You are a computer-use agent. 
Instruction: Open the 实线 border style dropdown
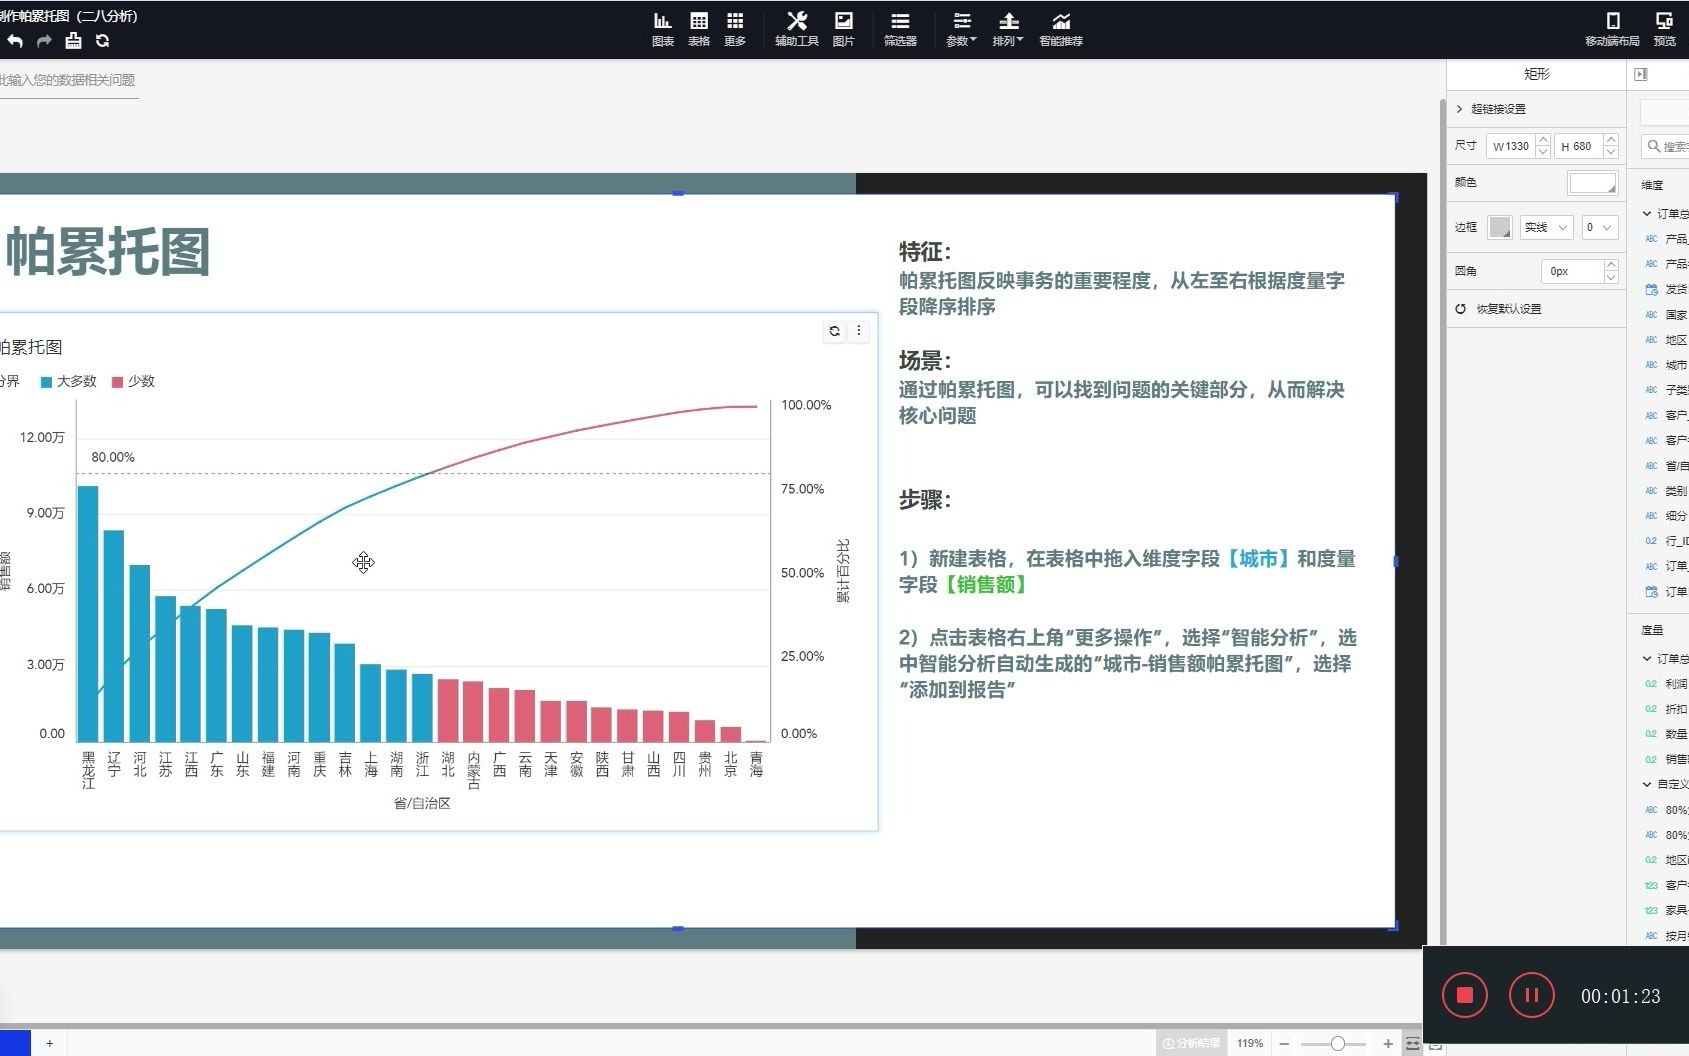(1546, 227)
